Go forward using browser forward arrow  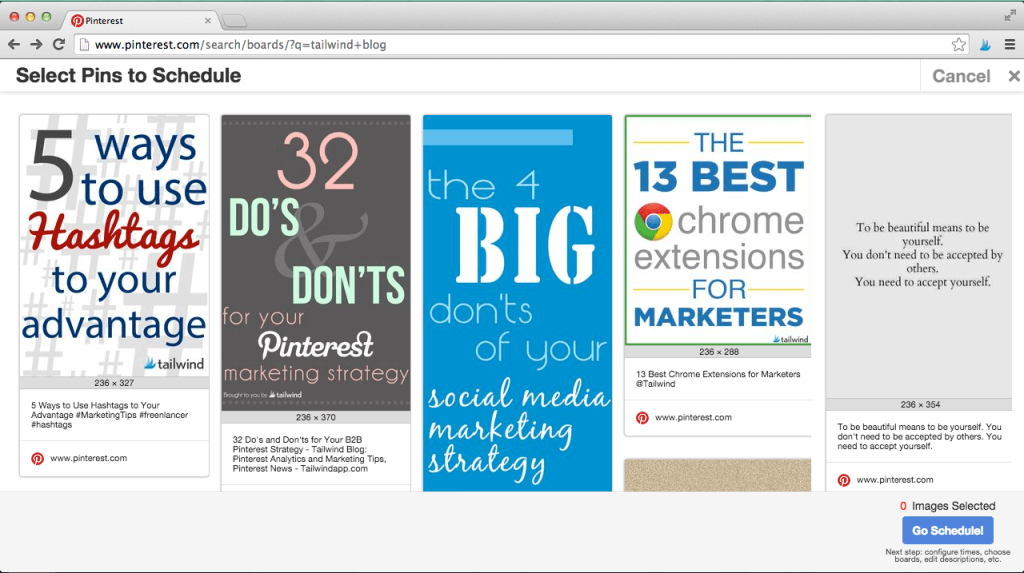(x=36, y=44)
